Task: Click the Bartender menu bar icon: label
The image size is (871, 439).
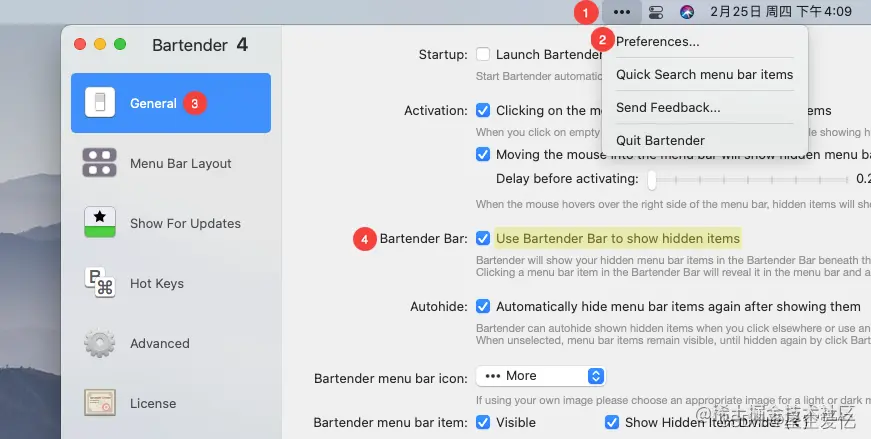Action: [391, 378]
